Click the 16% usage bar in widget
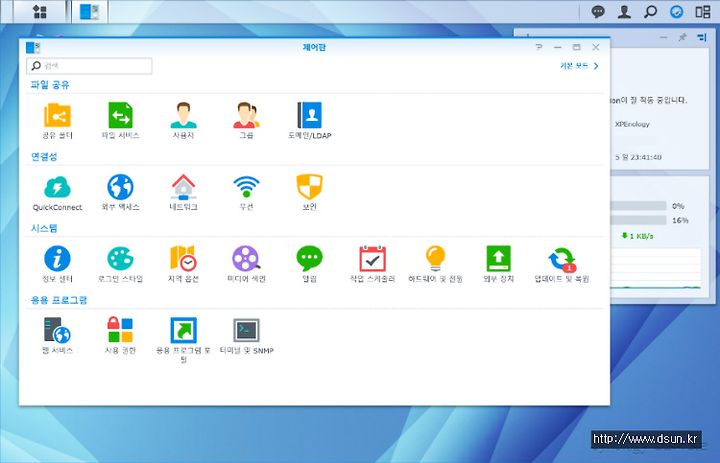Viewport: 720px width, 463px height. [x=638, y=220]
